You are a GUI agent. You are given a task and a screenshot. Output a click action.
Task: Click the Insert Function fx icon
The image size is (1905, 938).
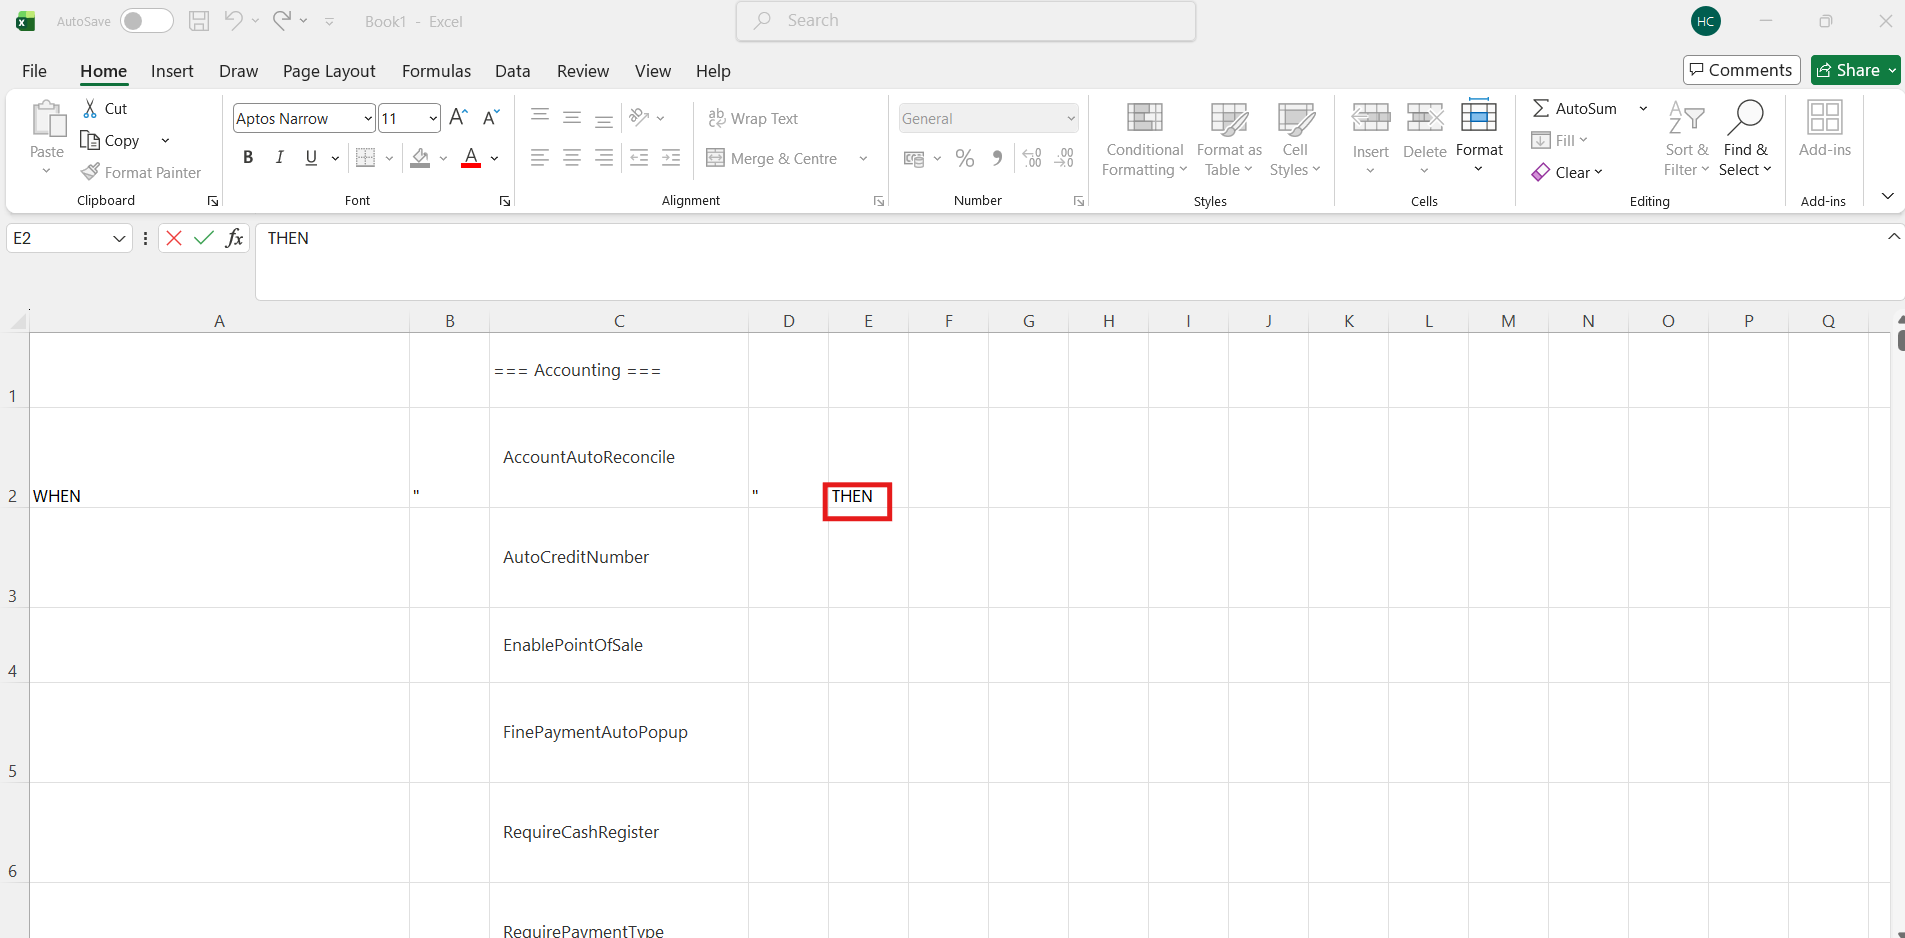(234, 238)
